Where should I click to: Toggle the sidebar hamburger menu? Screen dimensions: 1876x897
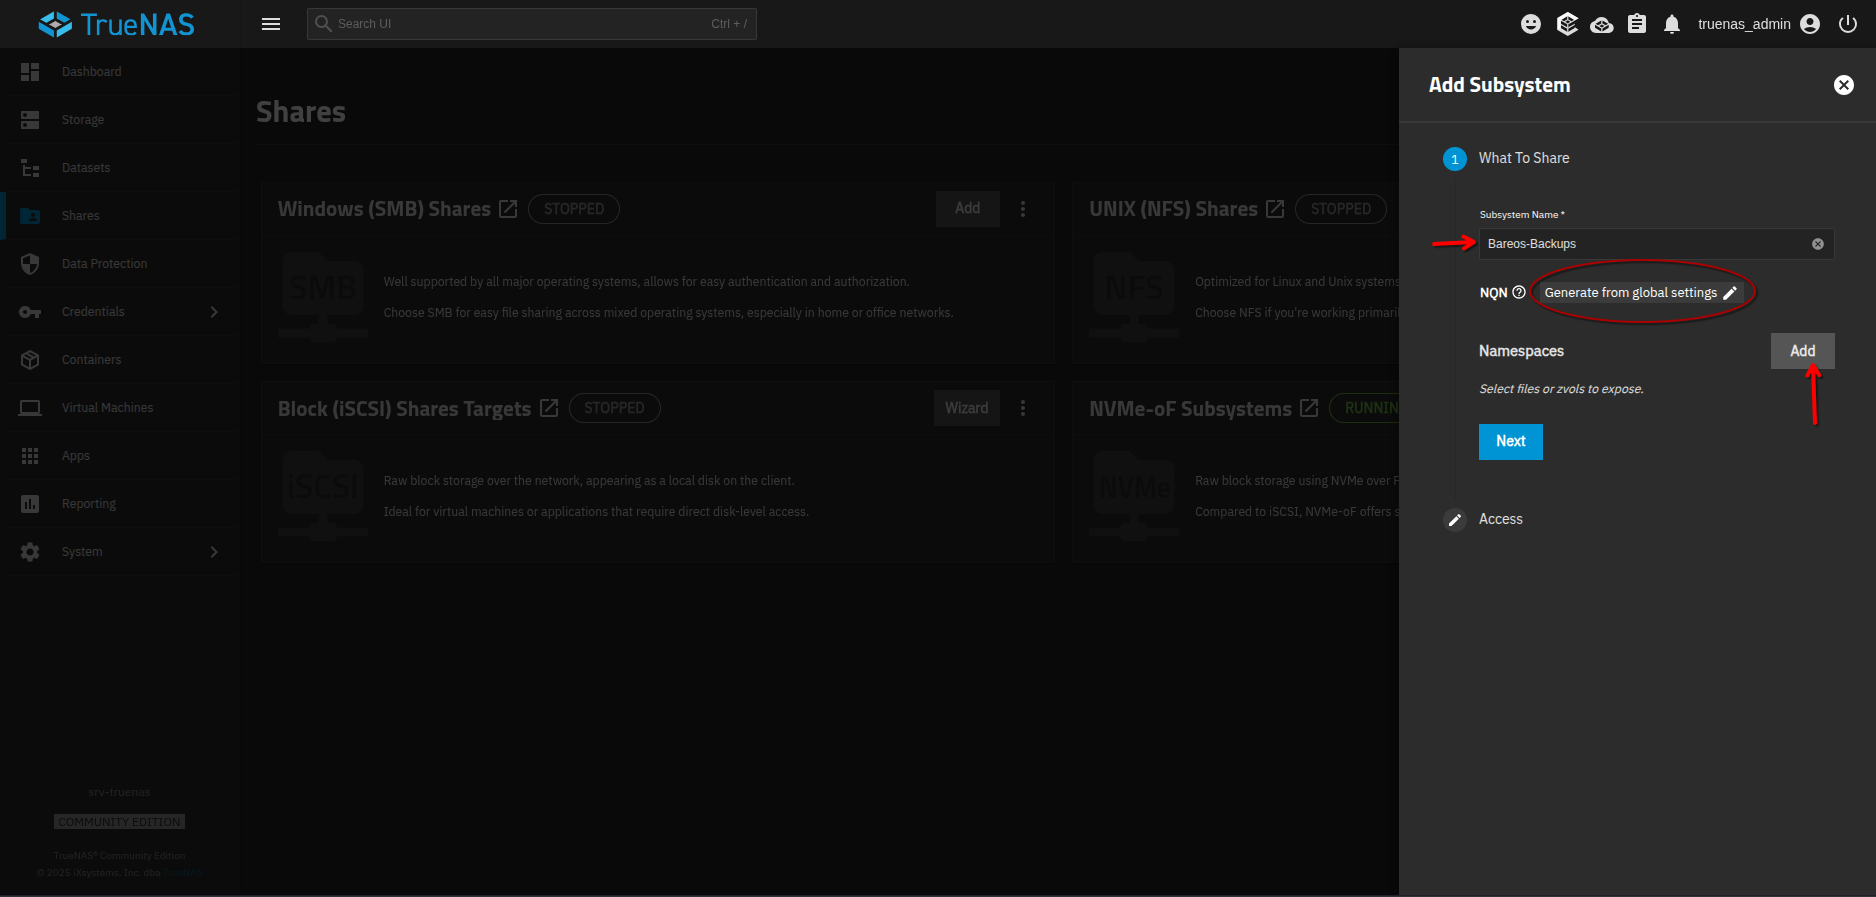pos(271,24)
